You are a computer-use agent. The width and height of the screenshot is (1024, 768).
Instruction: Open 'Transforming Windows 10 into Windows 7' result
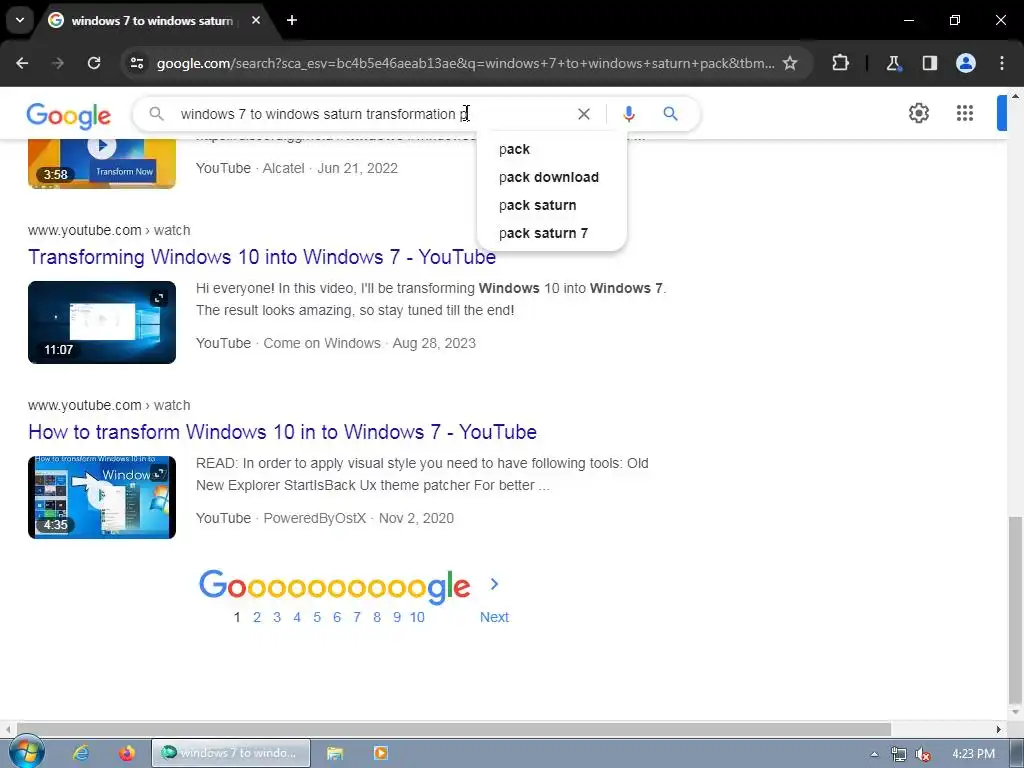click(x=262, y=257)
